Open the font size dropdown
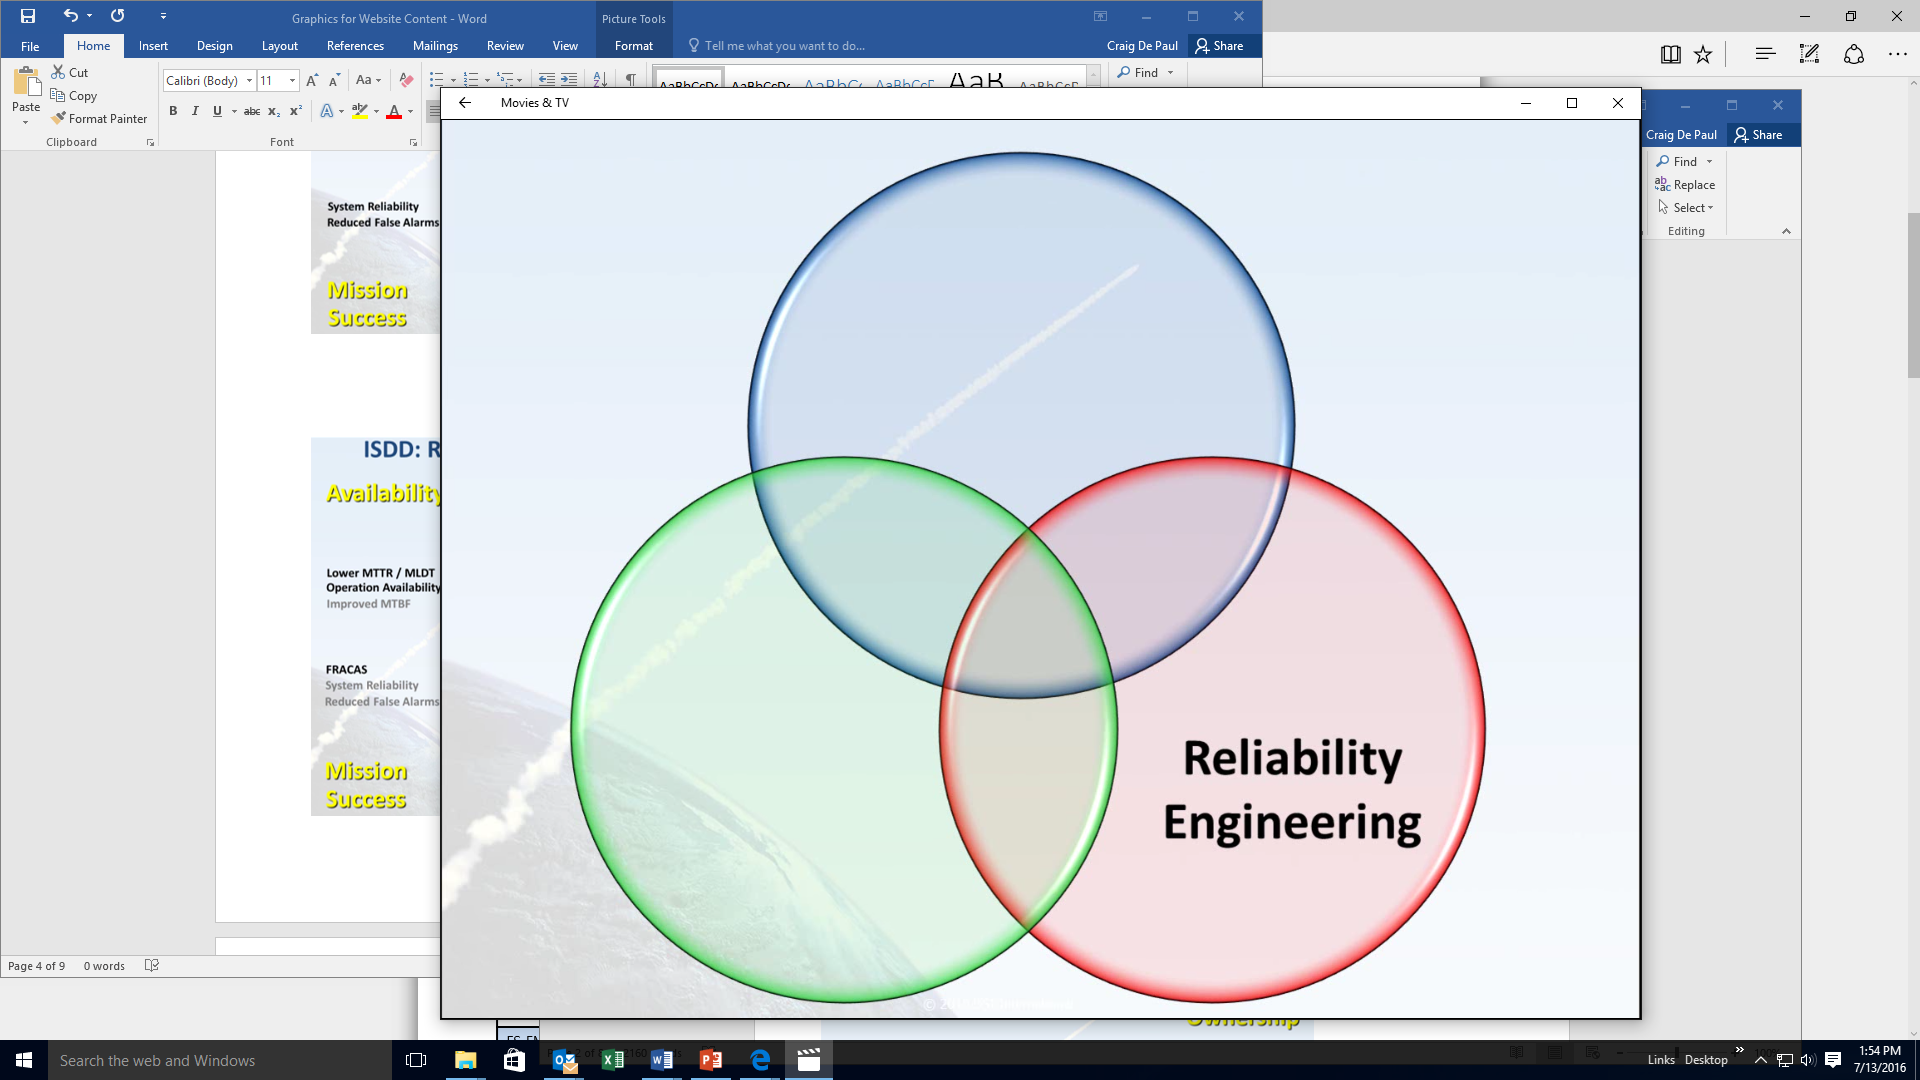 (x=292, y=80)
